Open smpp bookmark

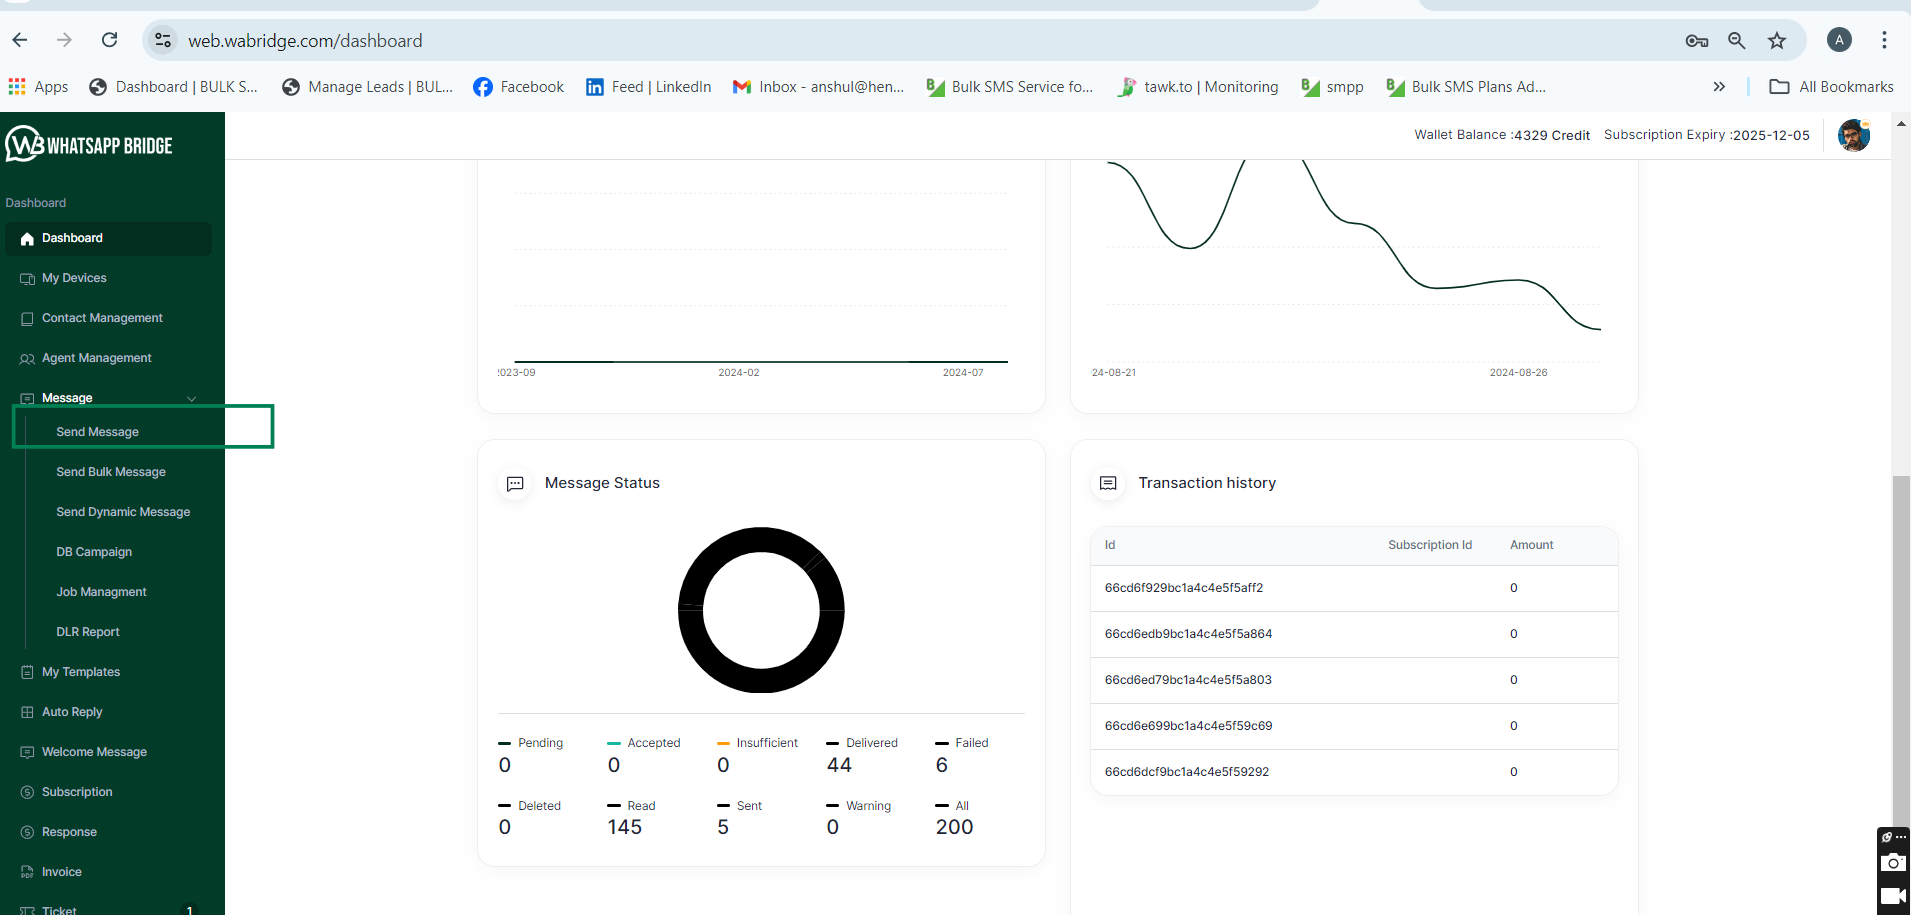tap(1332, 87)
